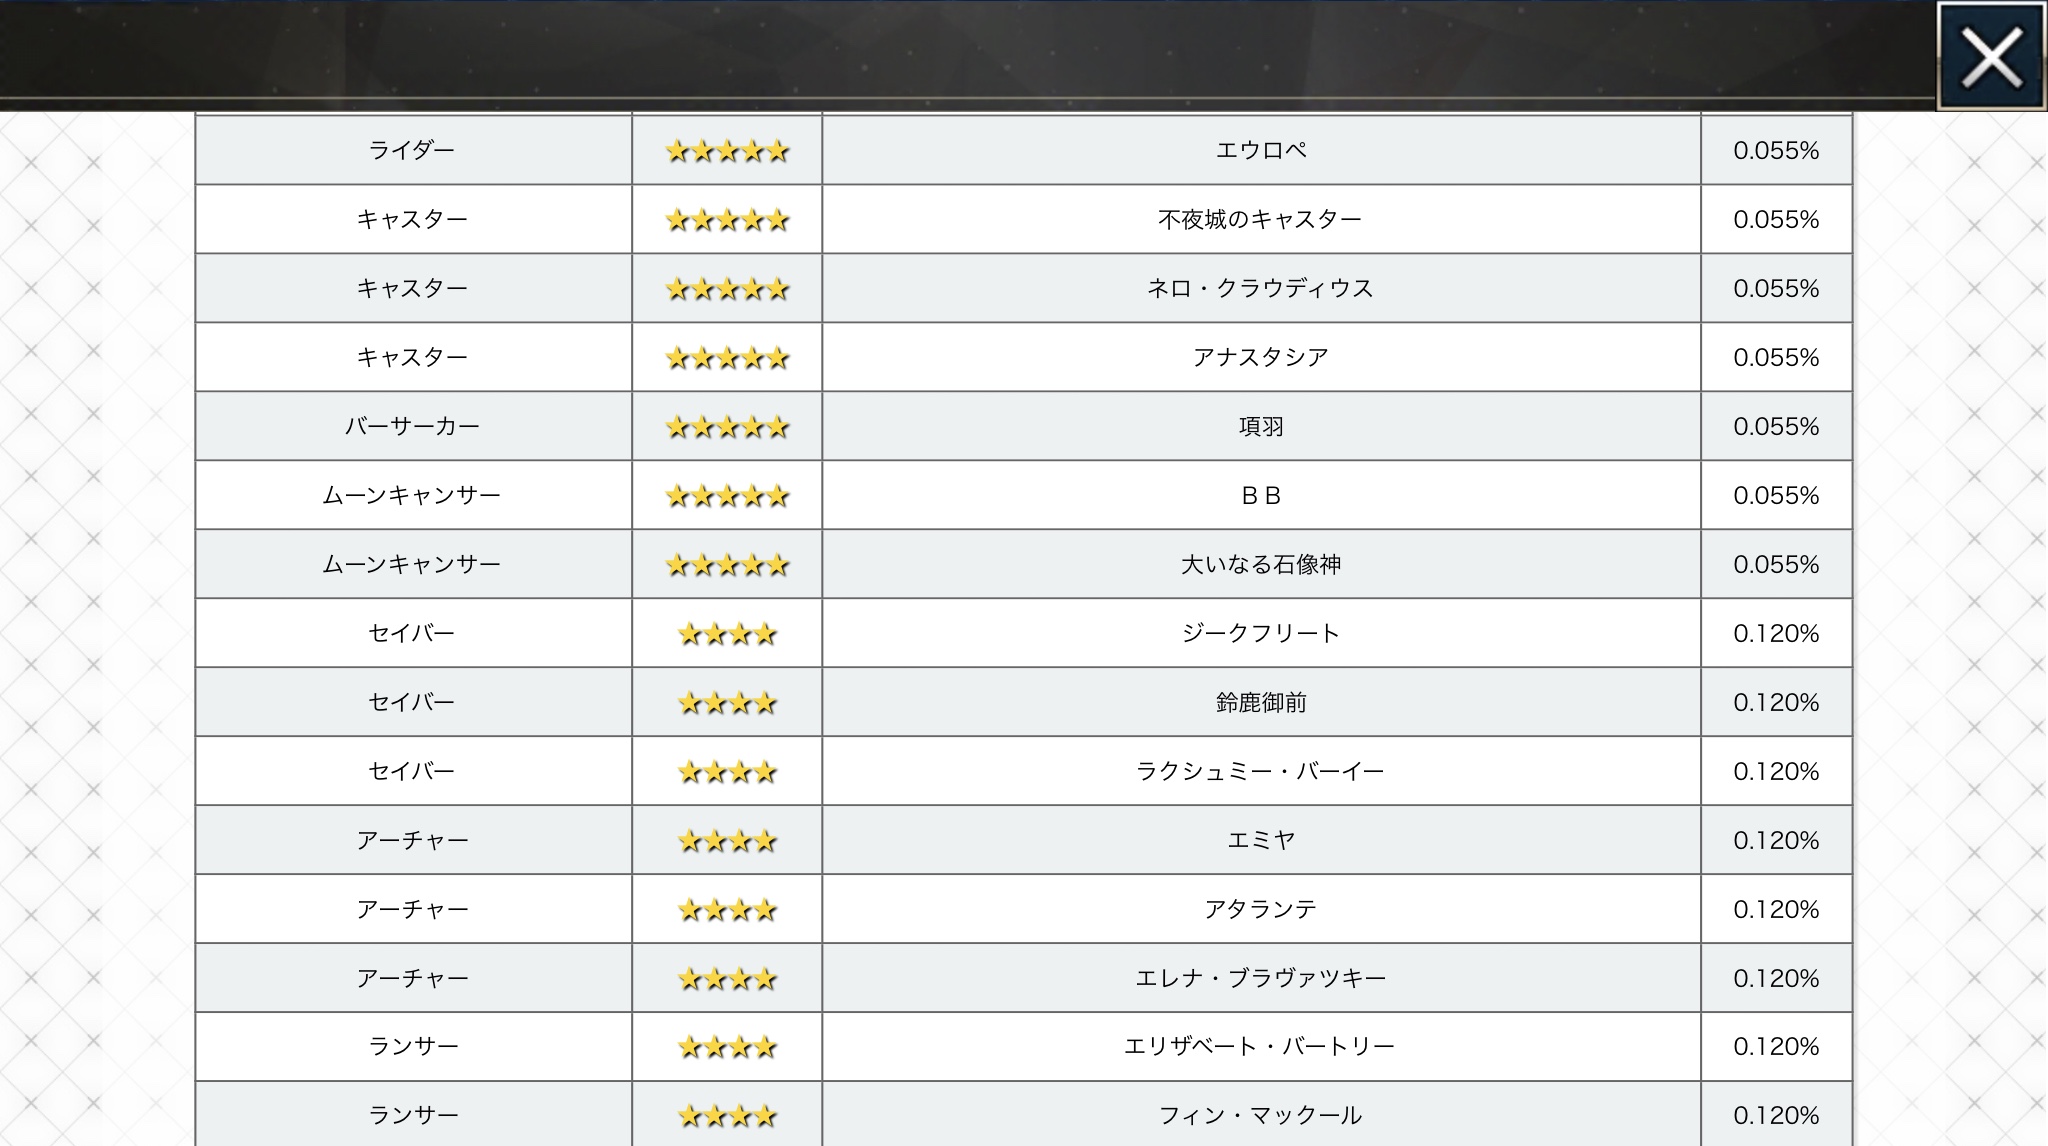The height and width of the screenshot is (1146, 2048).
Task: Click the エリザベート・バートリー entry
Action: coord(1260,1046)
